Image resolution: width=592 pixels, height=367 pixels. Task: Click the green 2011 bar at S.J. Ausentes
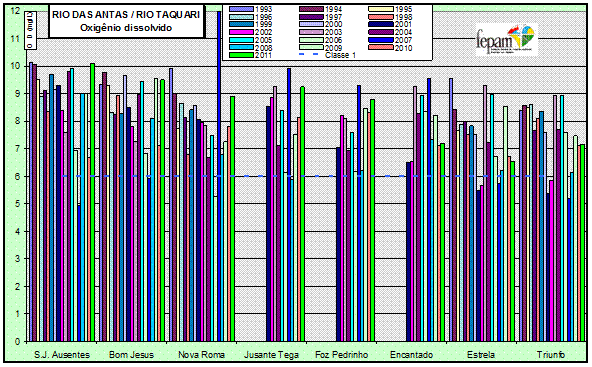(x=92, y=202)
